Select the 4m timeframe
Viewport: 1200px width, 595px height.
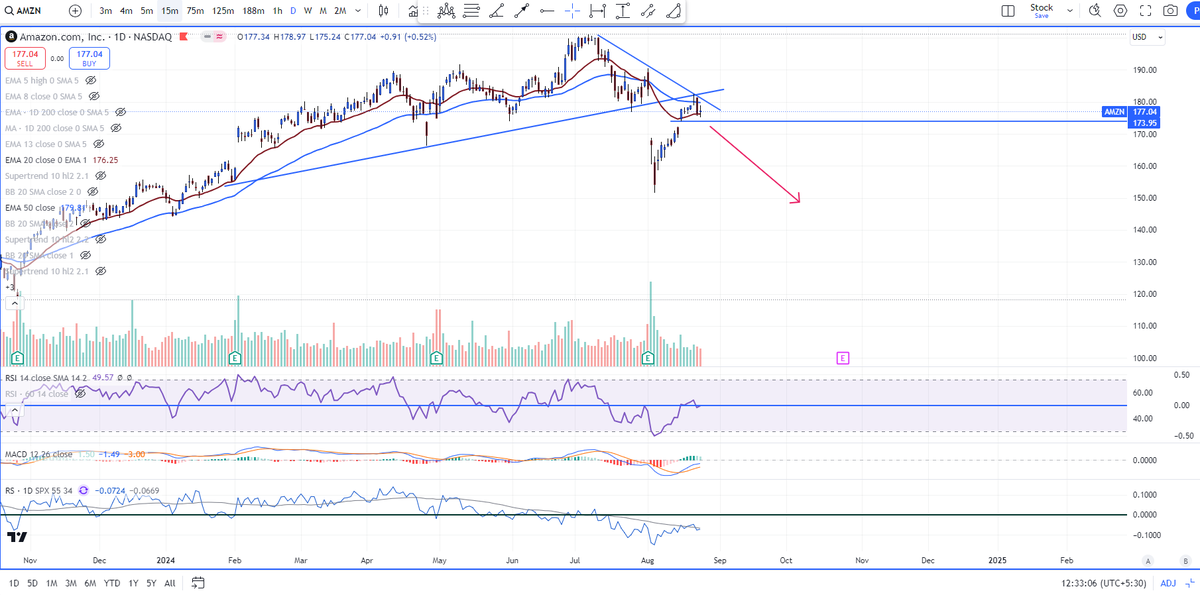click(126, 10)
